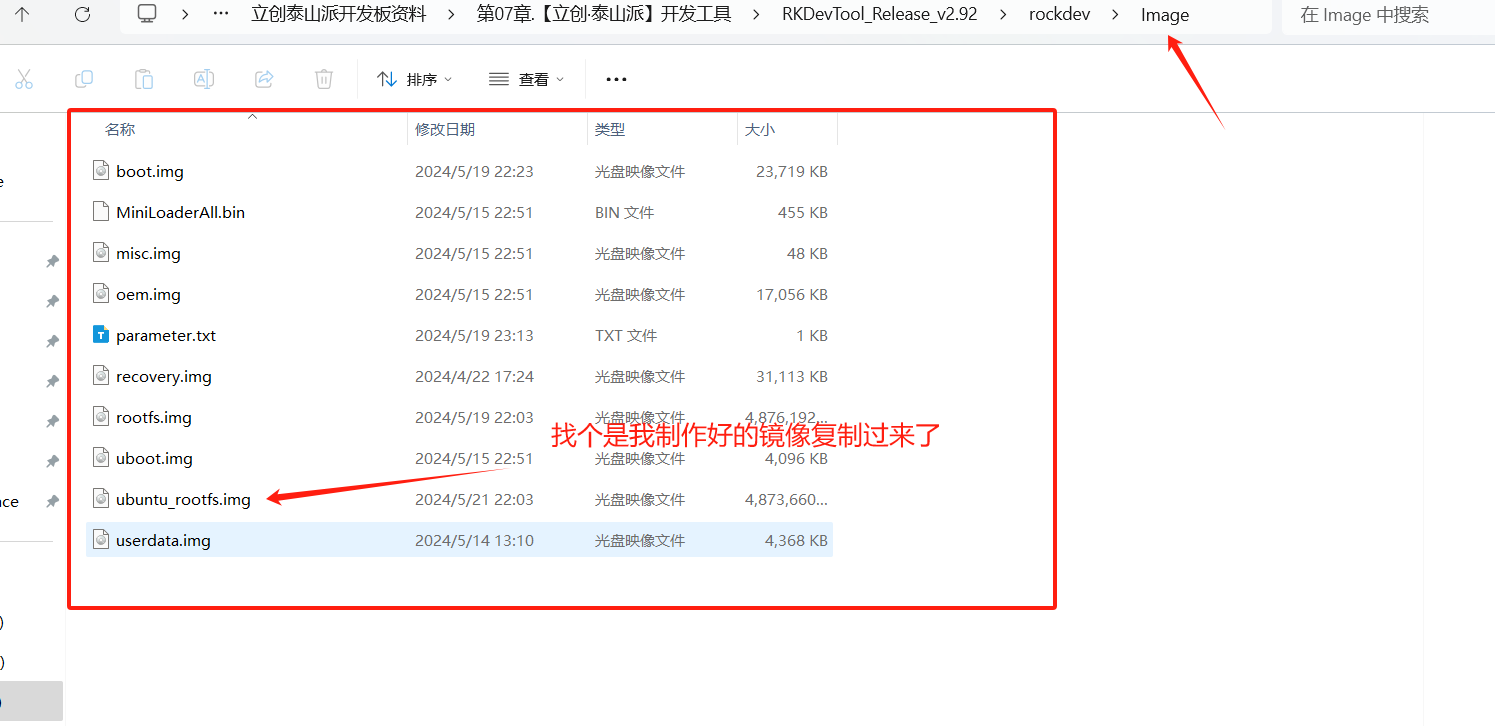Viewport: 1495px width, 726px height.
Task: Select file name rootfs.img
Action: [x=153, y=417]
